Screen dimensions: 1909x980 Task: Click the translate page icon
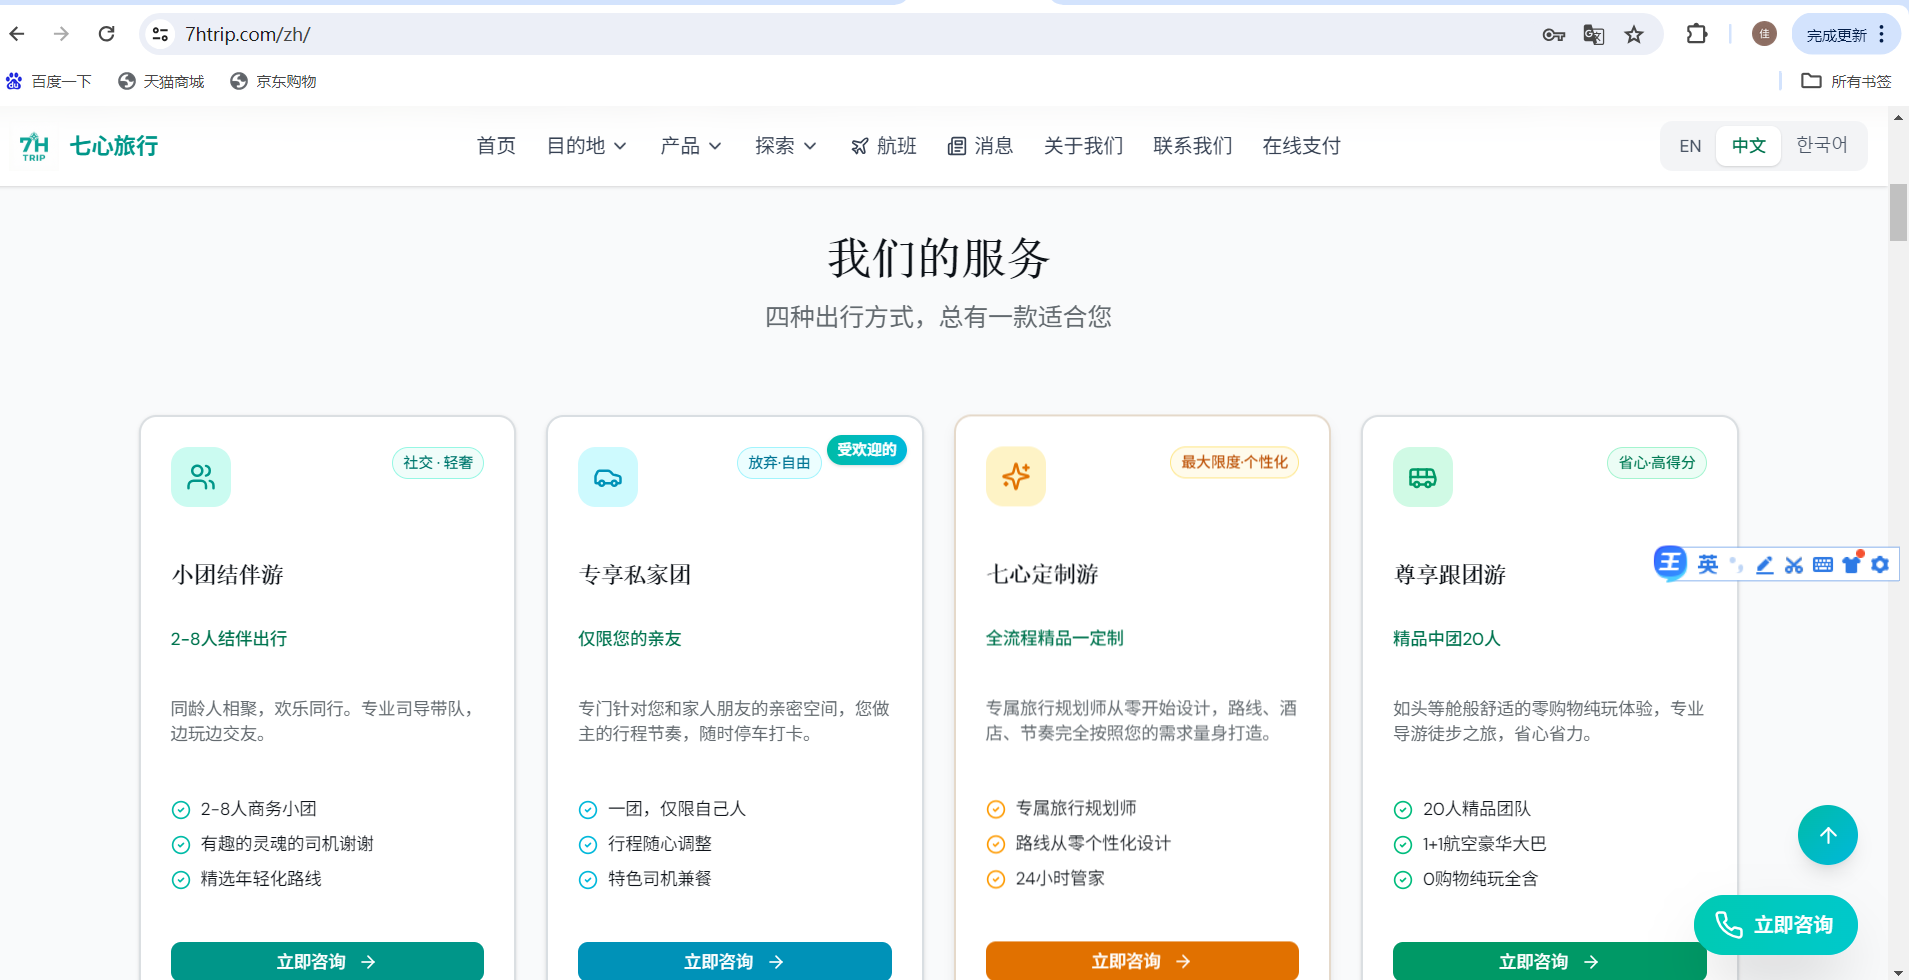click(x=1594, y=35)
